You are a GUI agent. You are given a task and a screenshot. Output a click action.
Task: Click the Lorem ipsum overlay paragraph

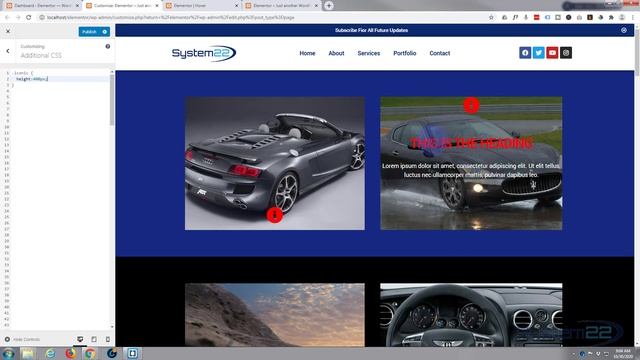pos(471,170)
